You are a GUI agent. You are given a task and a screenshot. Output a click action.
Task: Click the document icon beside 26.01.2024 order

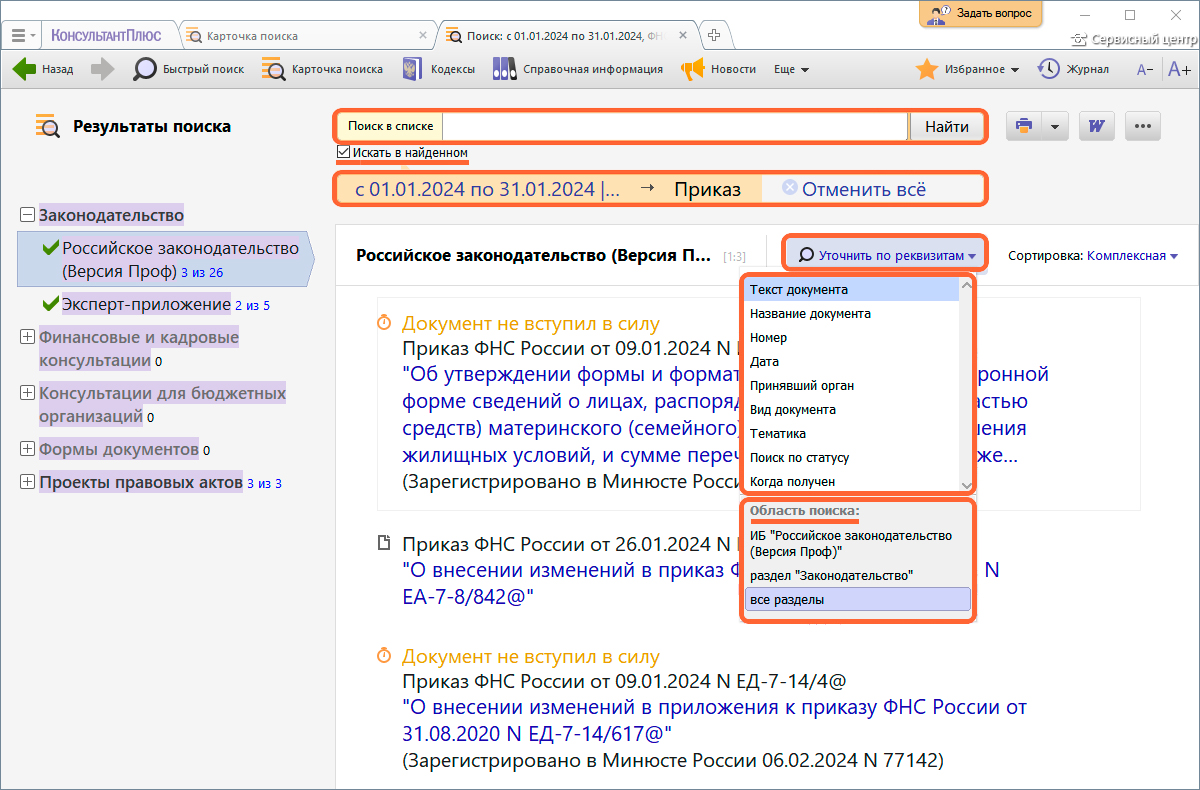pyautogui.click(x=383, y=543)
